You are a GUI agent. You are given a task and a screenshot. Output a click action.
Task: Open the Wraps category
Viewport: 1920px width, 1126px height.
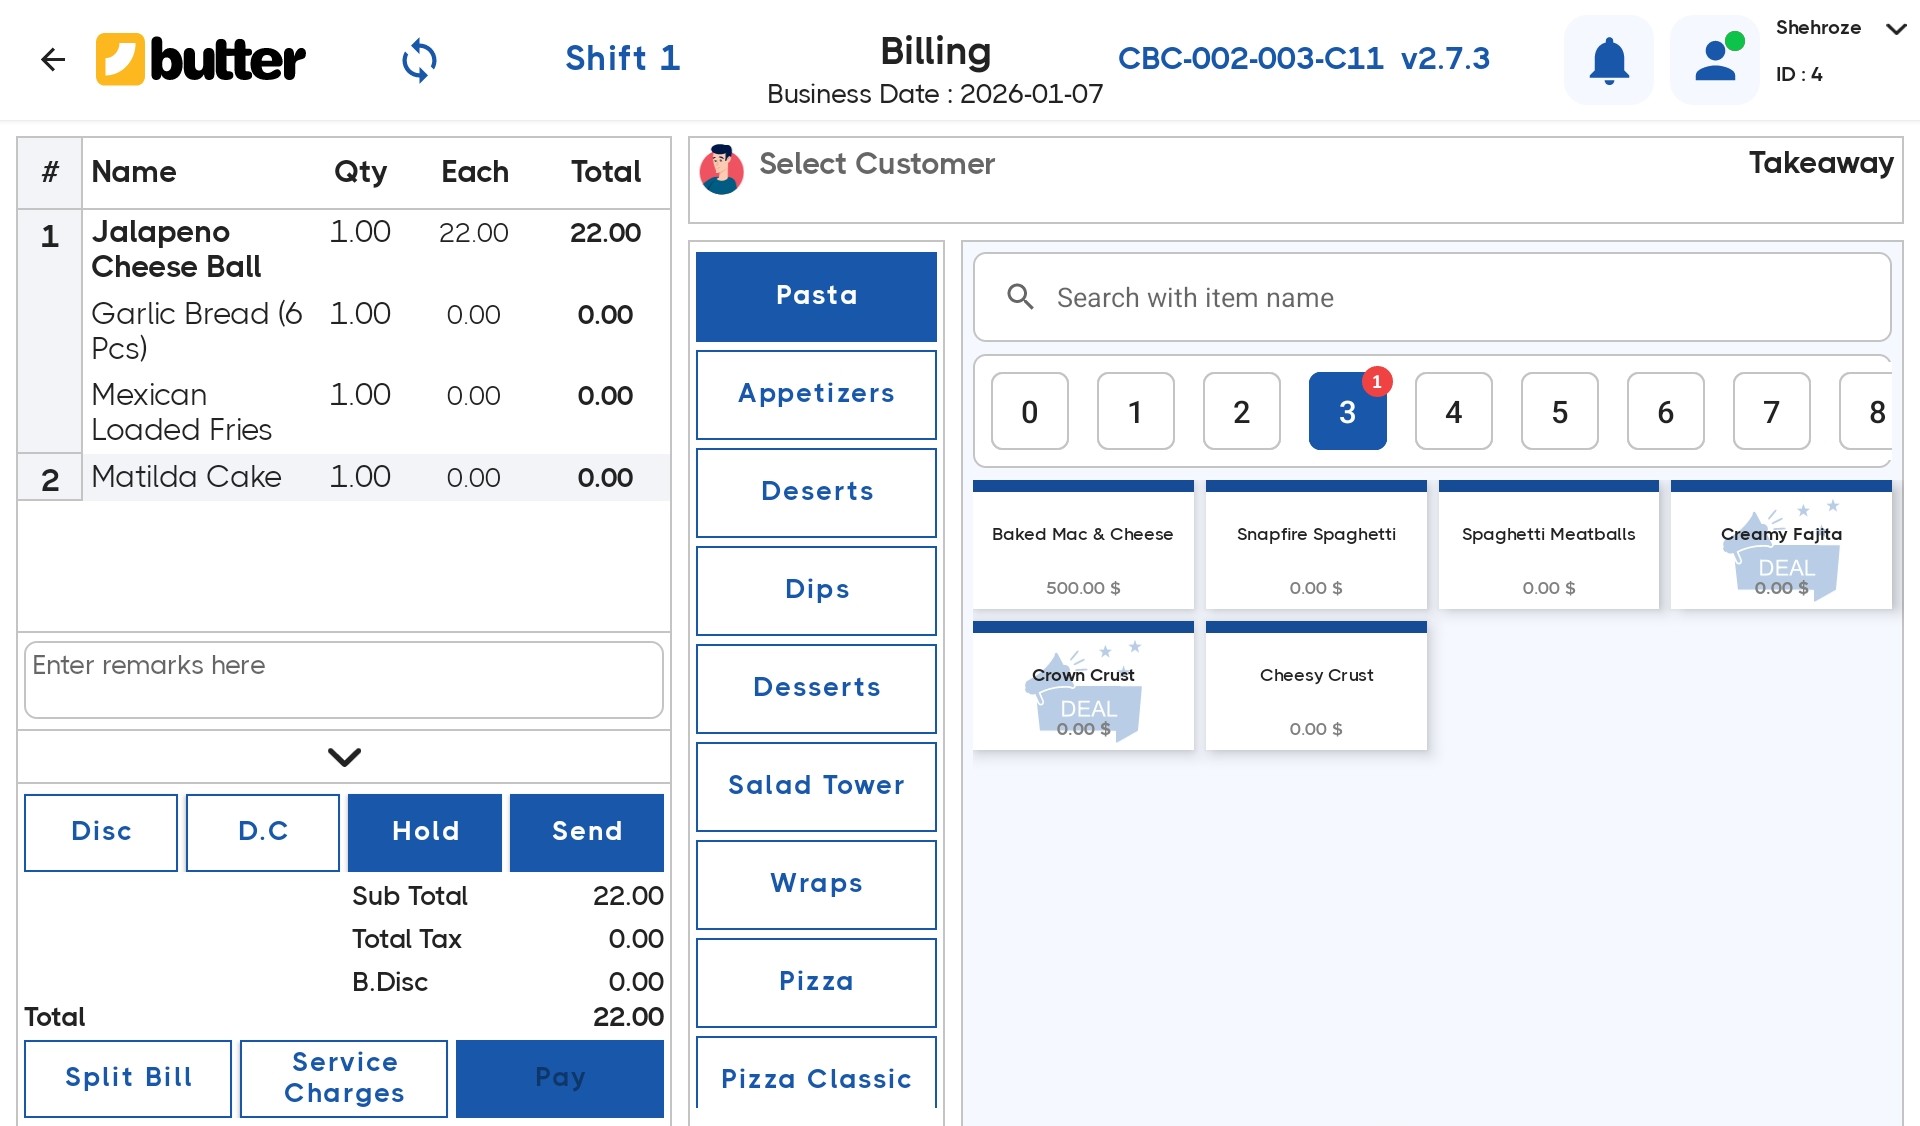pos(816,884)
